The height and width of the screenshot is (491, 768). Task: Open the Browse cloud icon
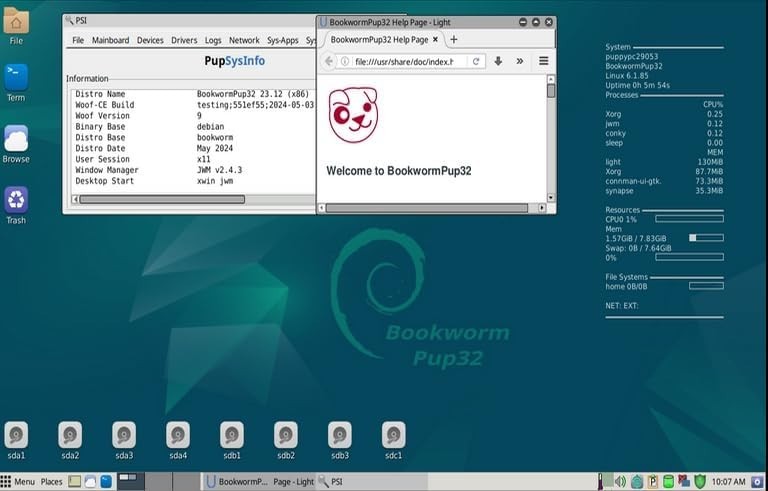pos(16,139)
